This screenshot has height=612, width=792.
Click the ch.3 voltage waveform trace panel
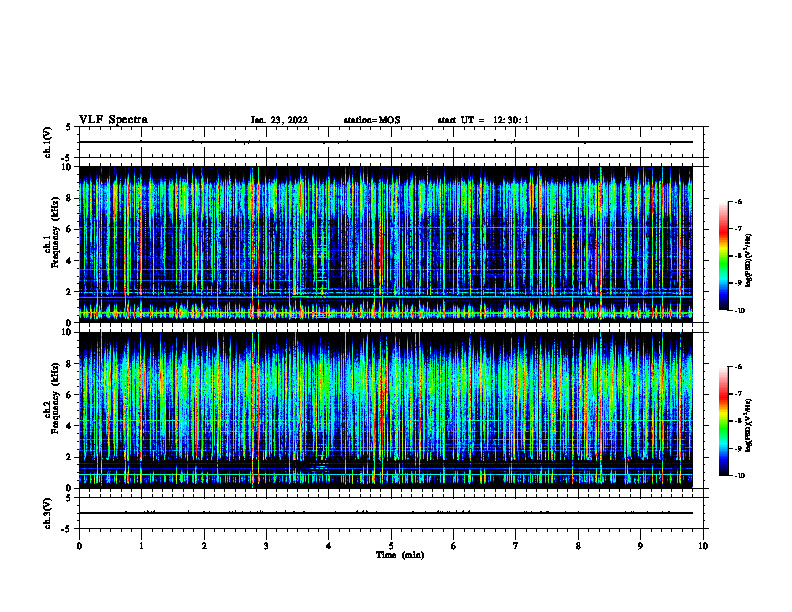pos(391,513)
